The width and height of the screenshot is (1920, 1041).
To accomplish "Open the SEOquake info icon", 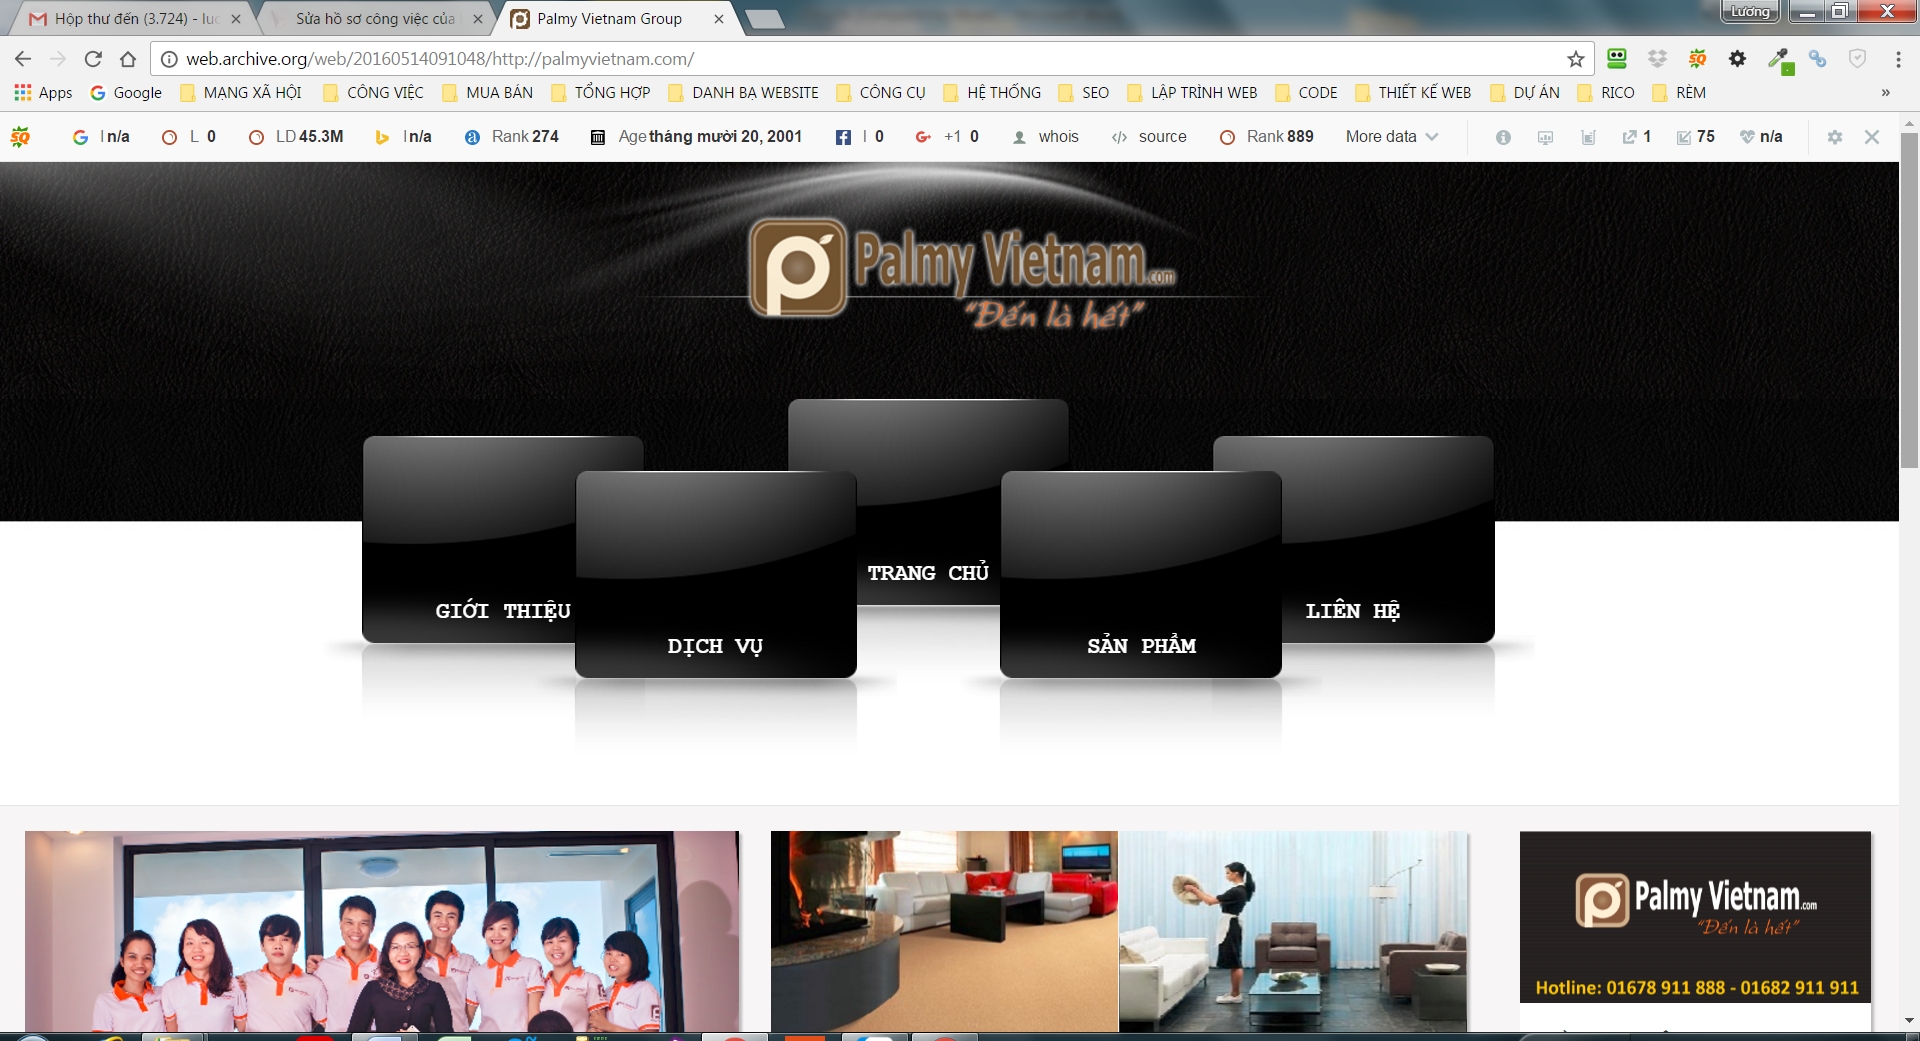I will (x=1503, y=137).
